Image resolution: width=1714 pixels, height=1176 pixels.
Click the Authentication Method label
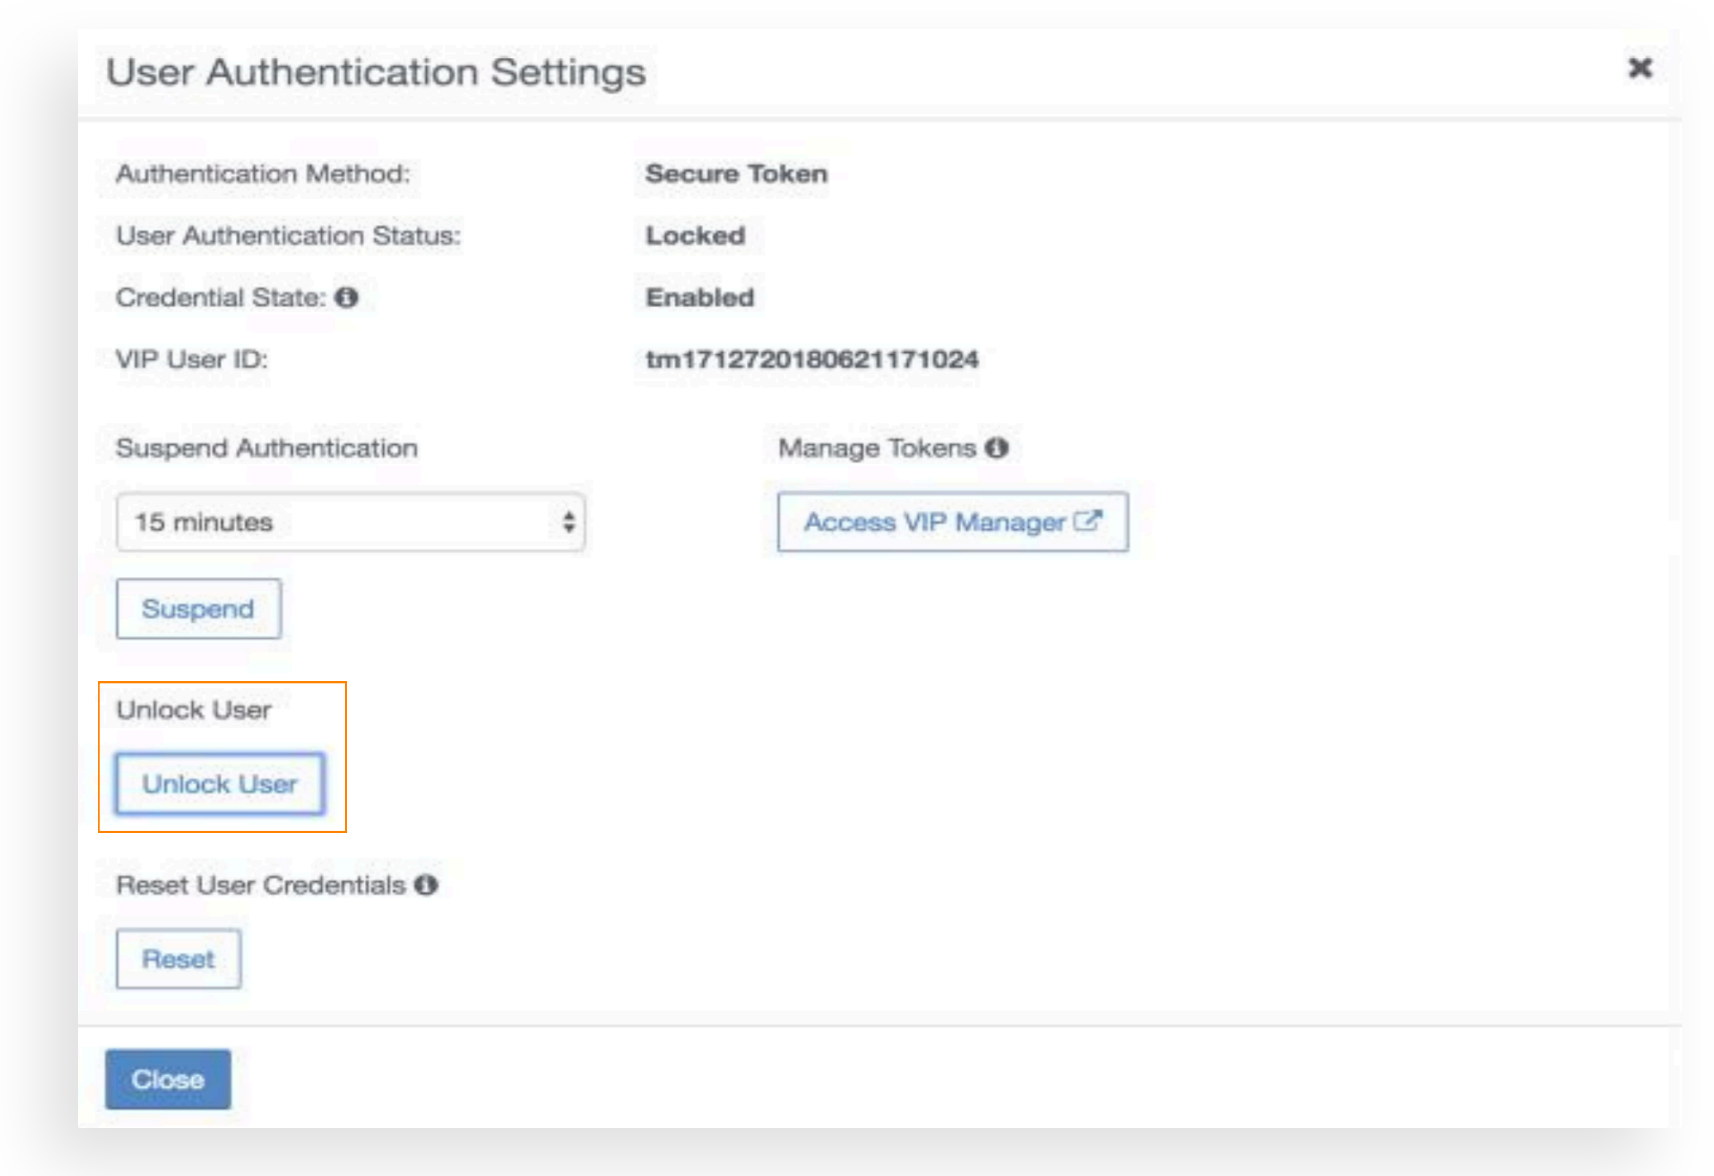pyautogui.click(x=263, y=174)
